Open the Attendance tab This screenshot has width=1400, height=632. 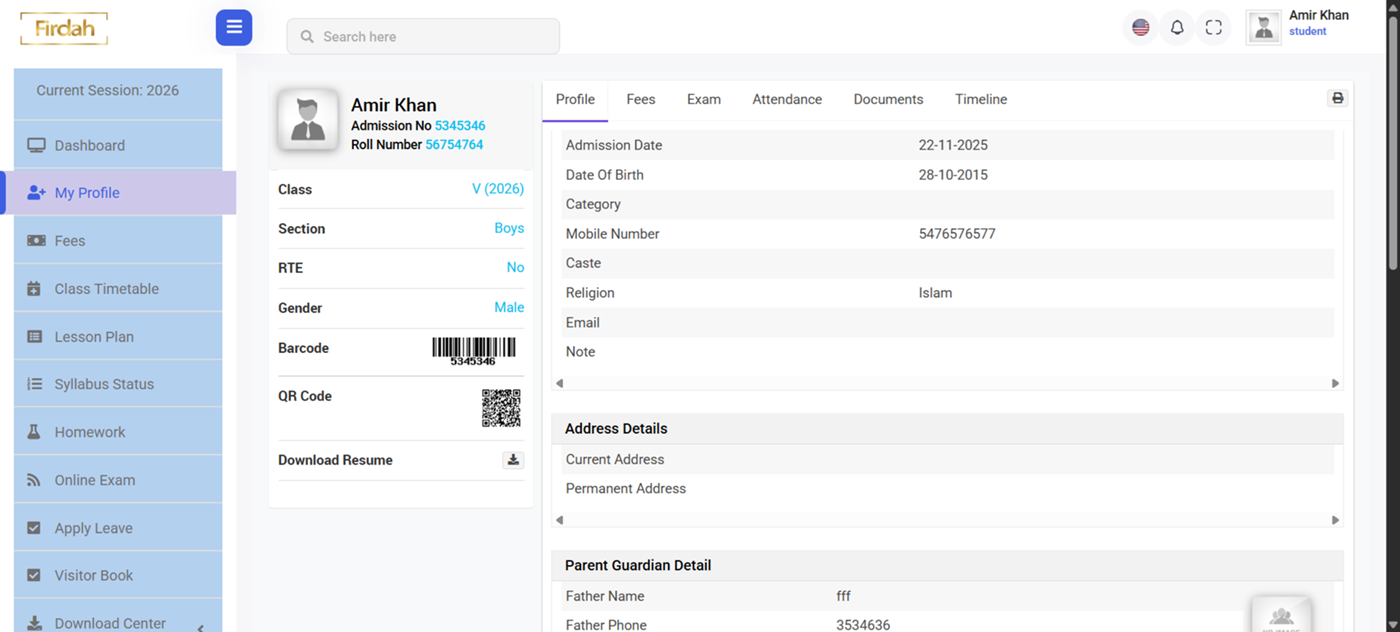pos(787,99)
